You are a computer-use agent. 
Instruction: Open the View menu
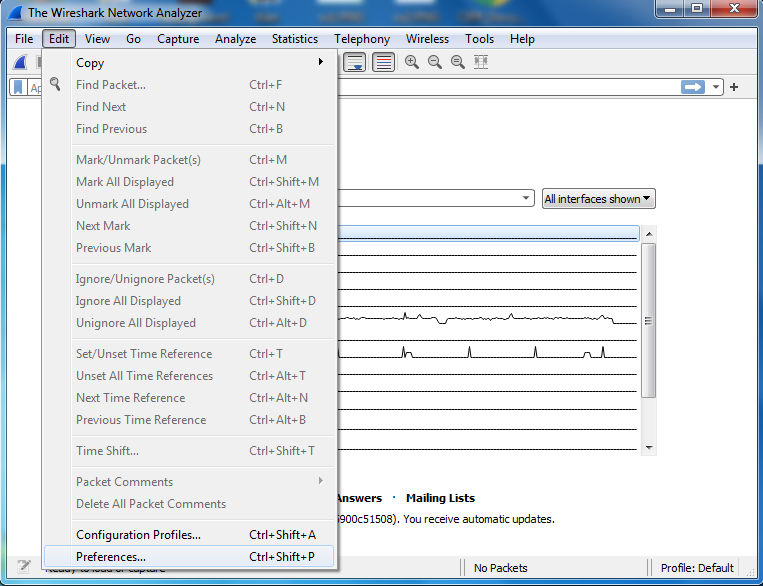pos(97,39)
